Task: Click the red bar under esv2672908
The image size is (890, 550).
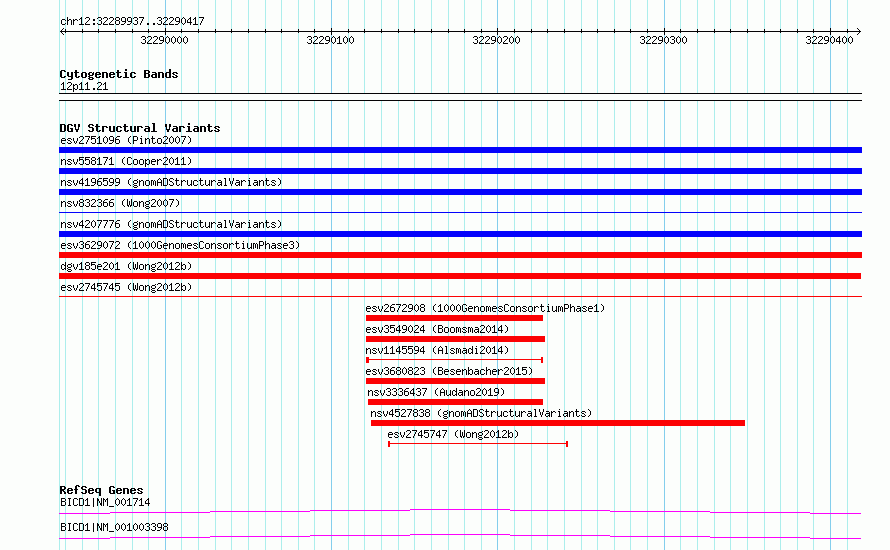Action: pyautogui.click(x=454, y=318)
